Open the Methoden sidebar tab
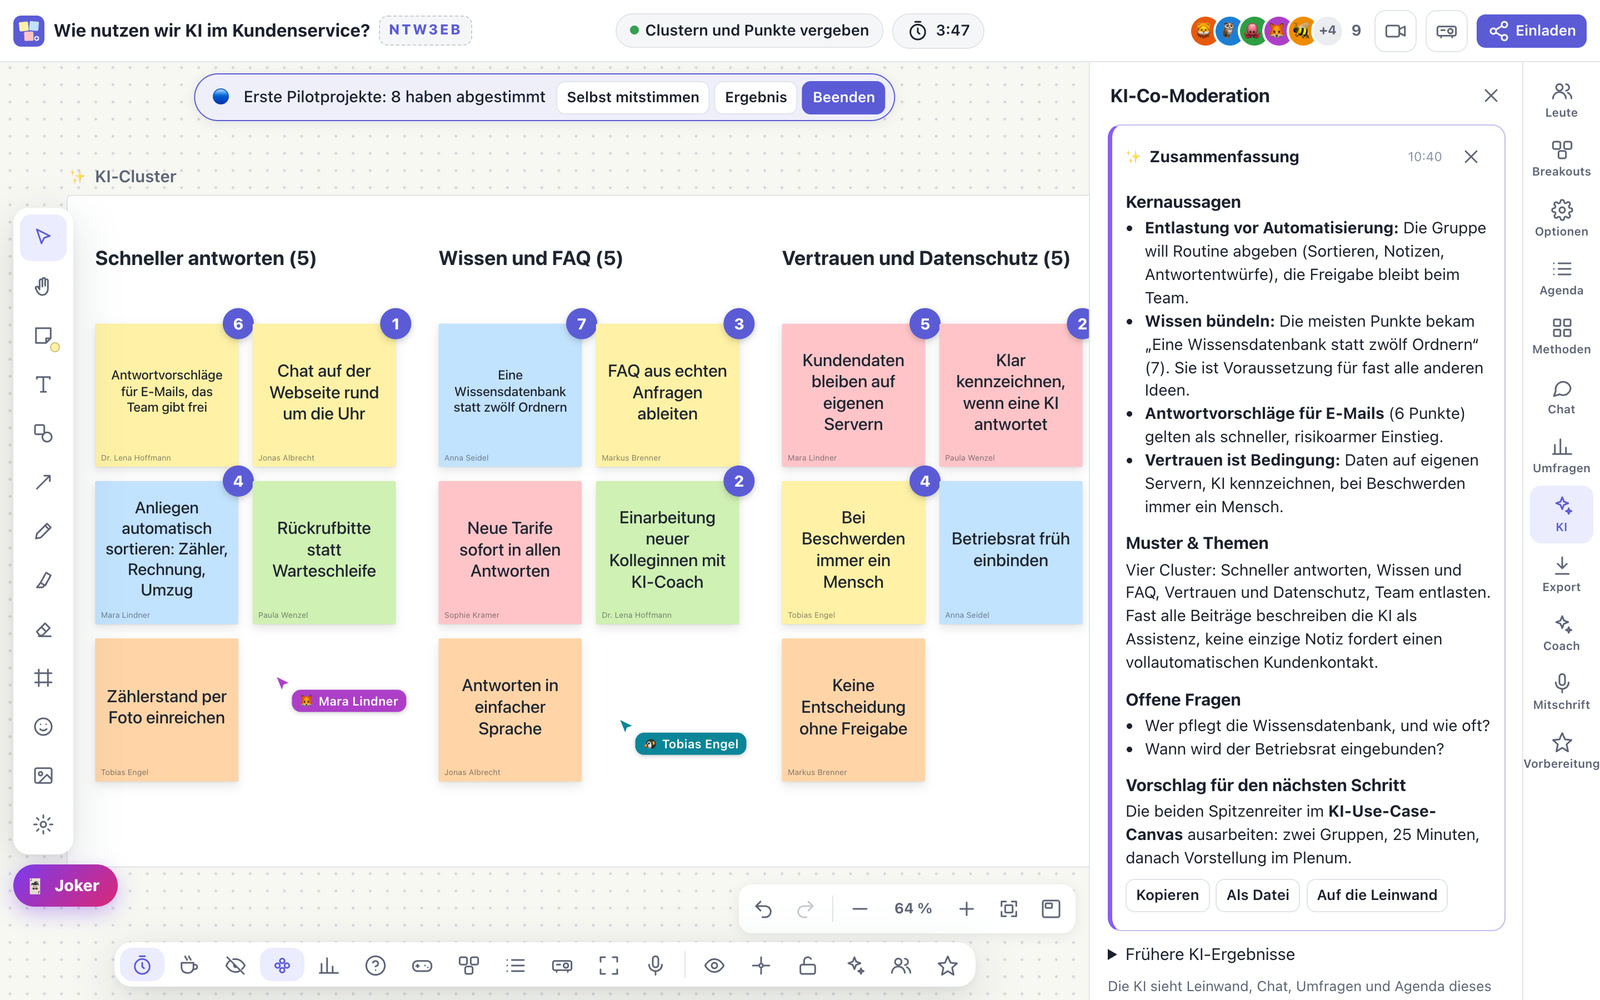Image resolution: width=1600 pixels, height=1000 pixels. tap(1561, 337)
